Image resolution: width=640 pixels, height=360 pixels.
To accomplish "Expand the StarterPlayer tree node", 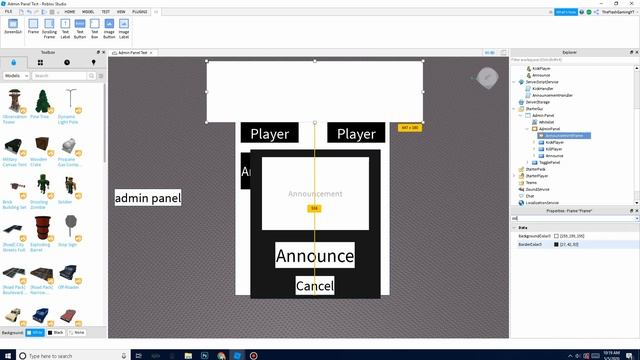I will [514, 176].
